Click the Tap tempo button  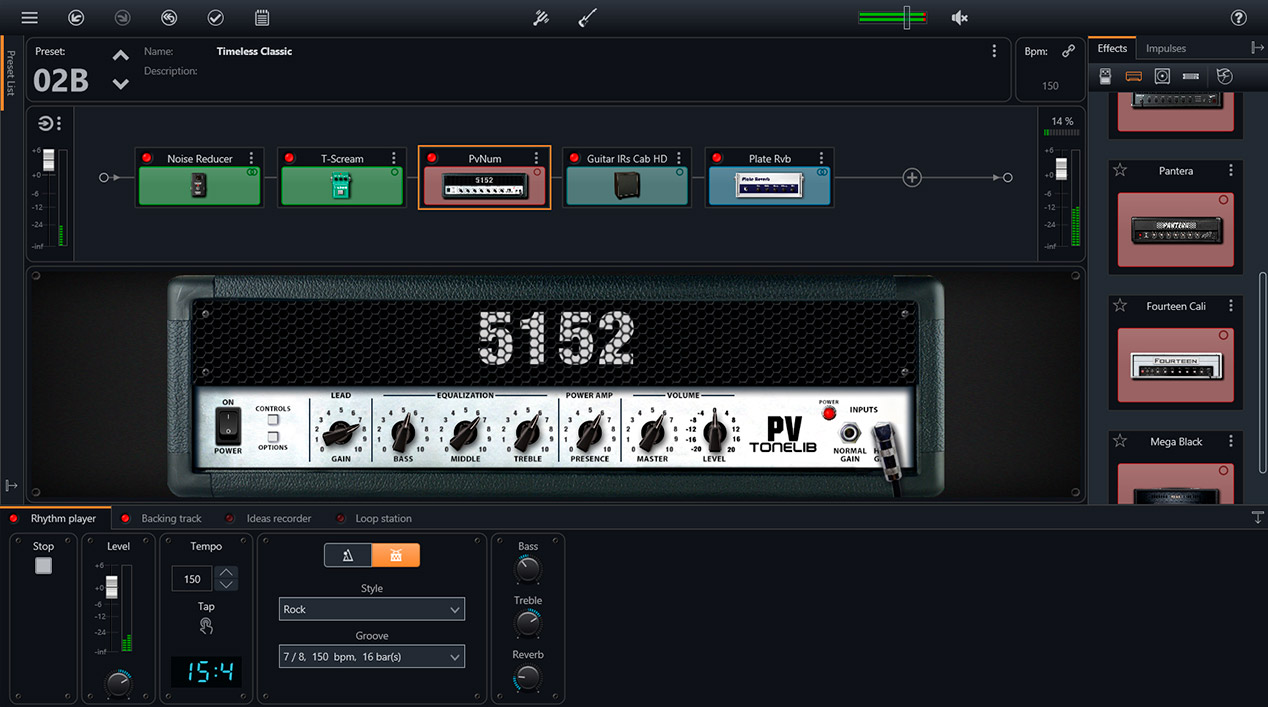pyautogui.click(x=206, y=626)
